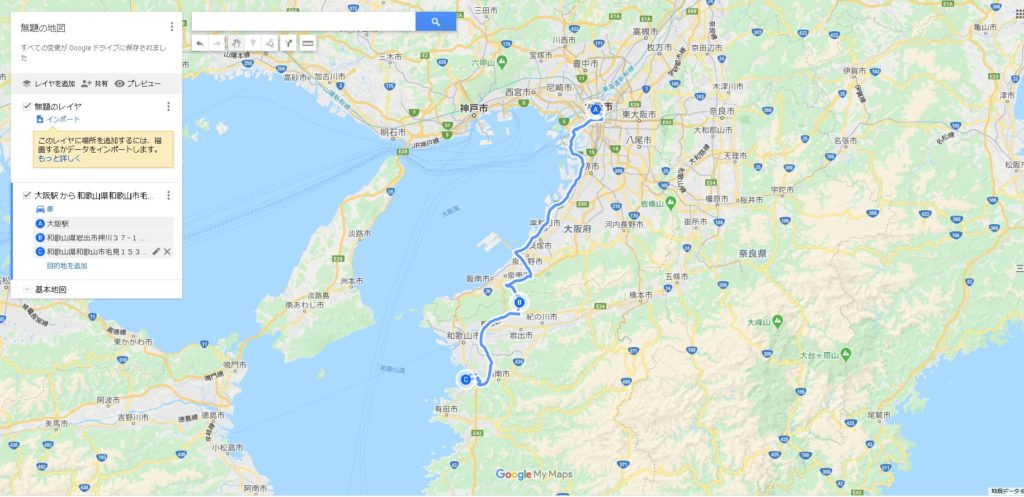The height and width of the screenshot is (497, 1024).
Task: Click the undo arrow in map toolbar
Action: 200,43
